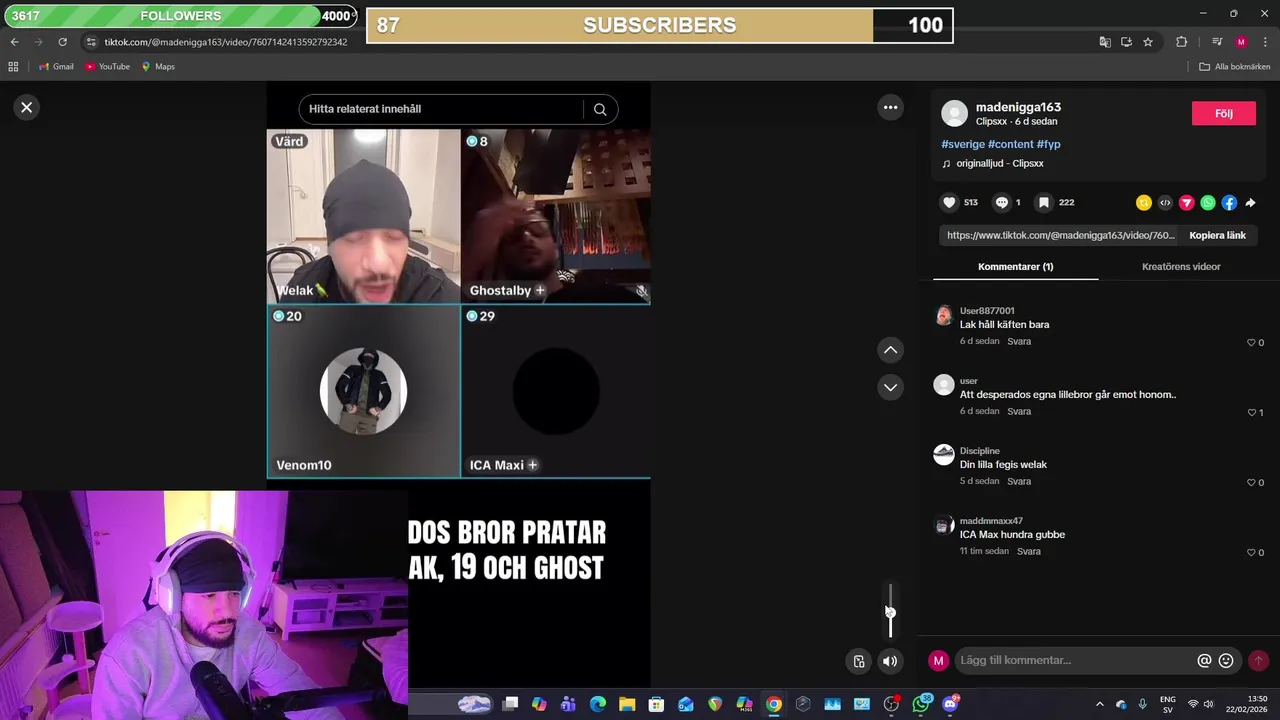This screenshot has height=720, width=1280.
Task: Open Gmail bookmark
Action: point(56,66)
